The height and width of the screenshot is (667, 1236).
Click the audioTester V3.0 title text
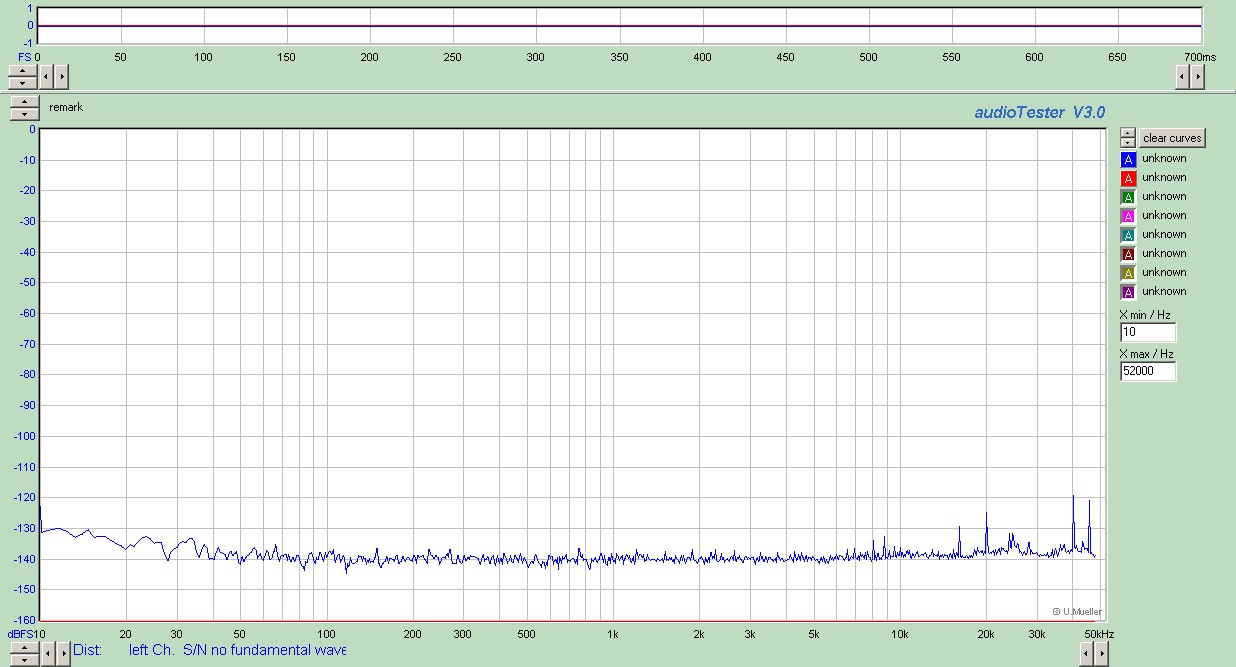(x=1040, y=113)
